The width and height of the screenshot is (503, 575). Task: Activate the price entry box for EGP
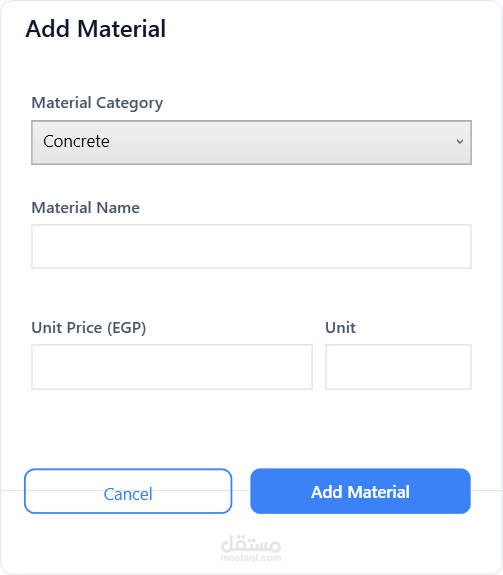pos(172,367)
